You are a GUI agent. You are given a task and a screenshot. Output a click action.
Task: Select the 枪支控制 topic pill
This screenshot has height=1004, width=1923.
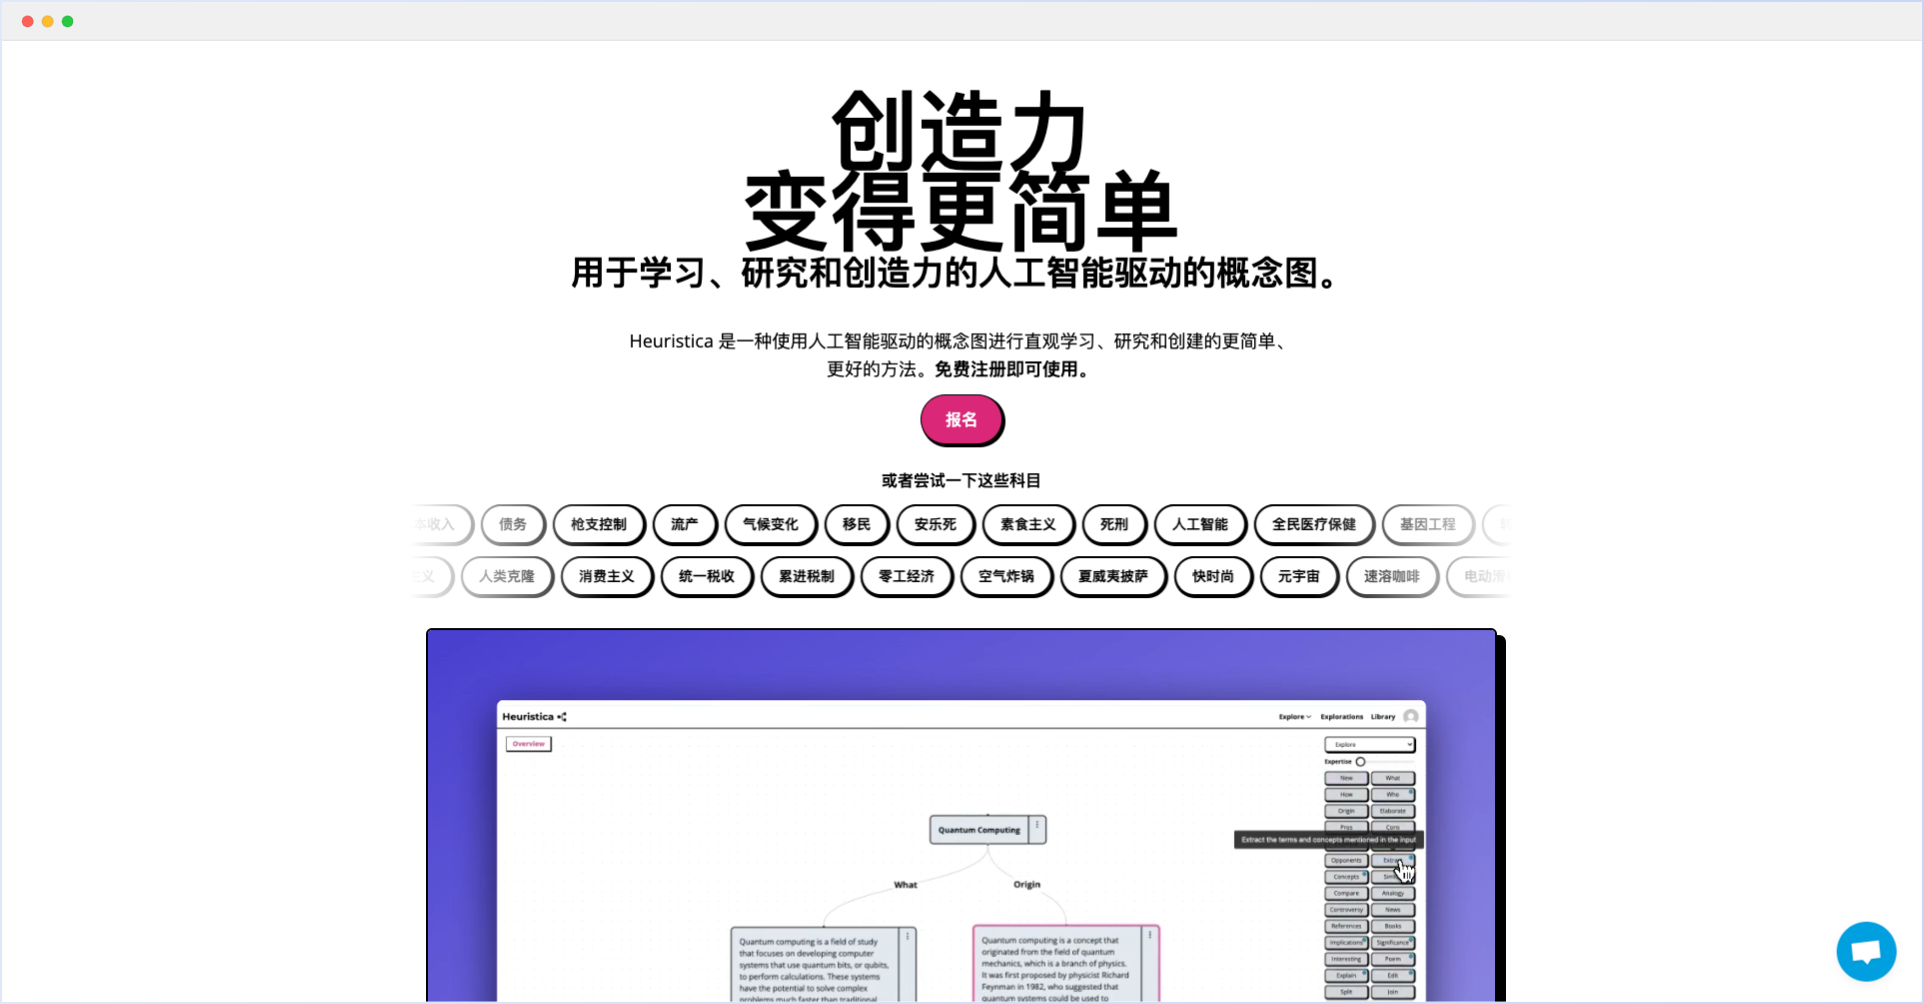point(598,524)
